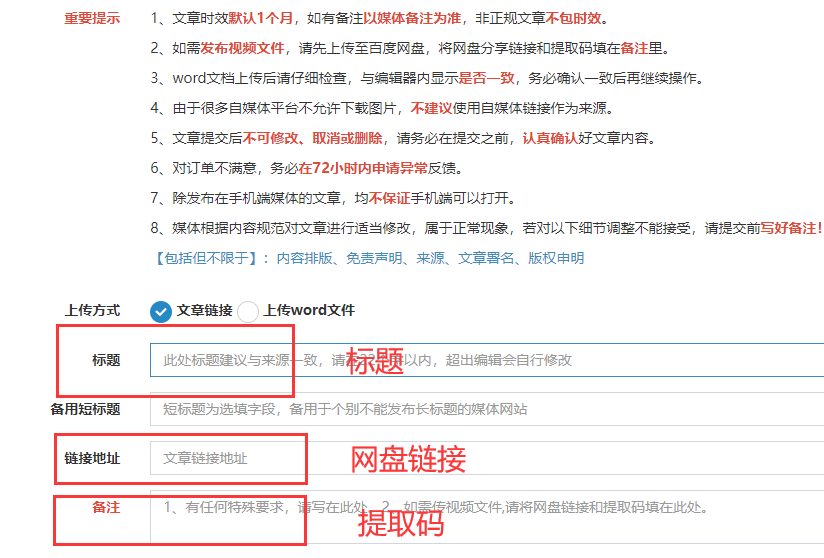Image resolution: width=824 pixels, height=558 pixels.
Task: Click the bold 链接地址 label
Action: click(x=92, y=458)
